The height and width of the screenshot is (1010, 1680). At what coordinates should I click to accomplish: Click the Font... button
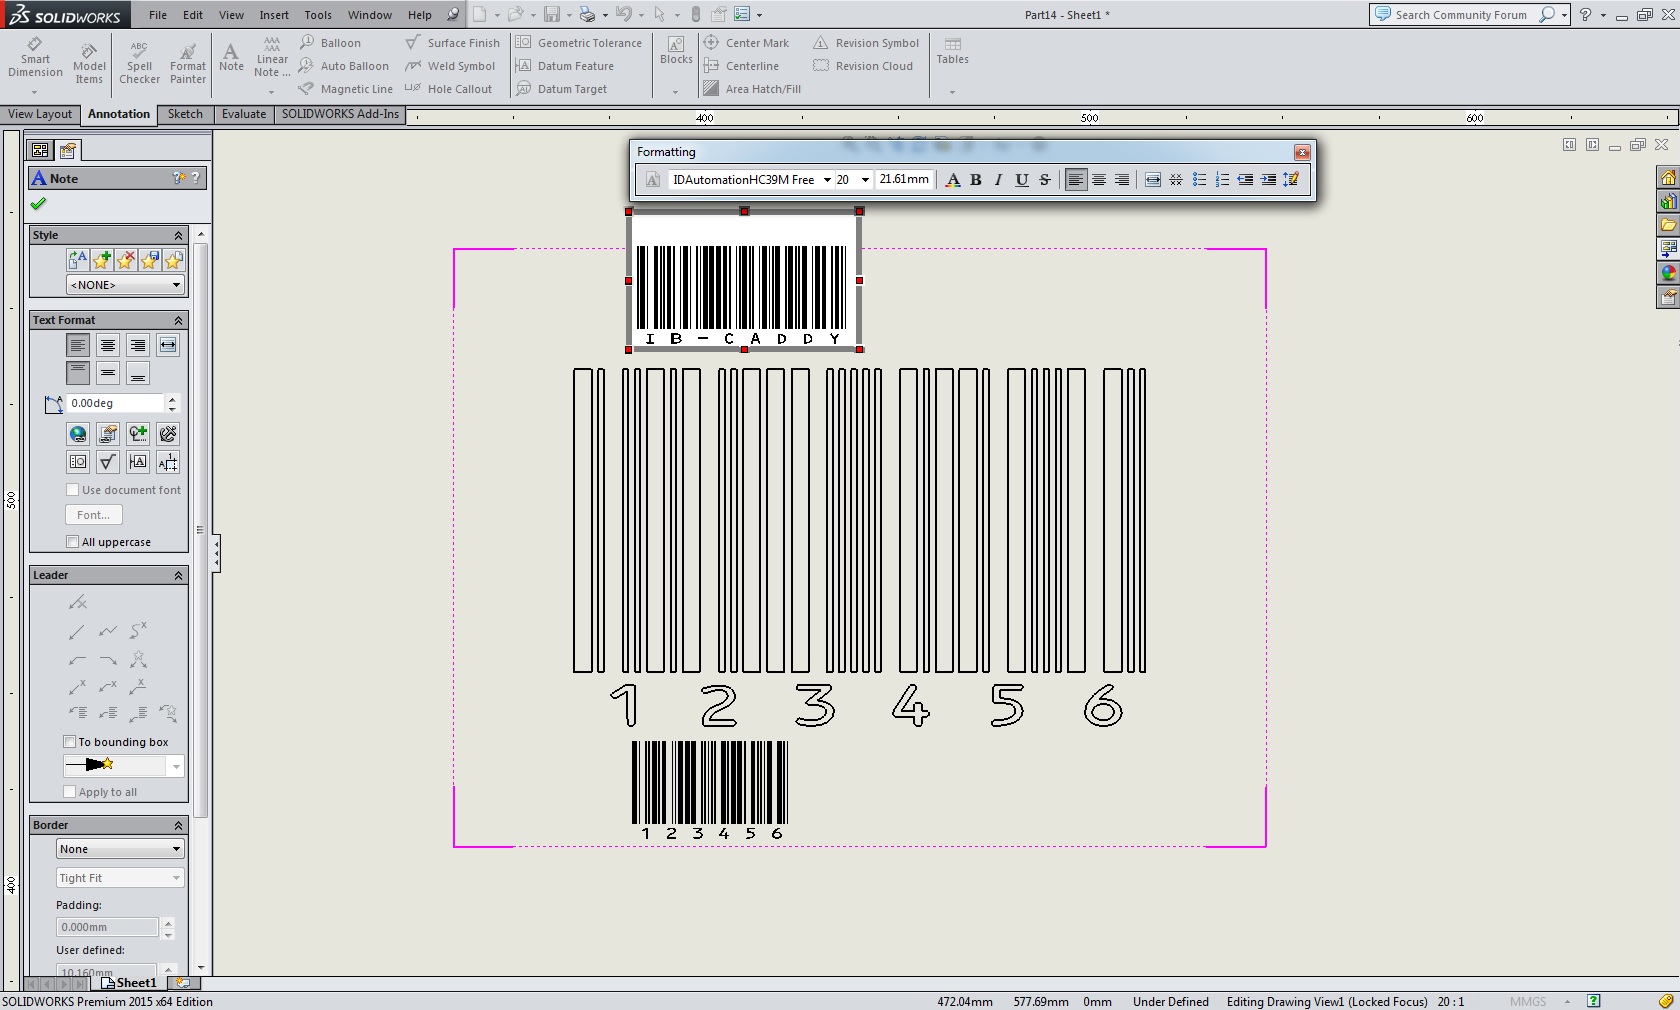tap(94, 515)
